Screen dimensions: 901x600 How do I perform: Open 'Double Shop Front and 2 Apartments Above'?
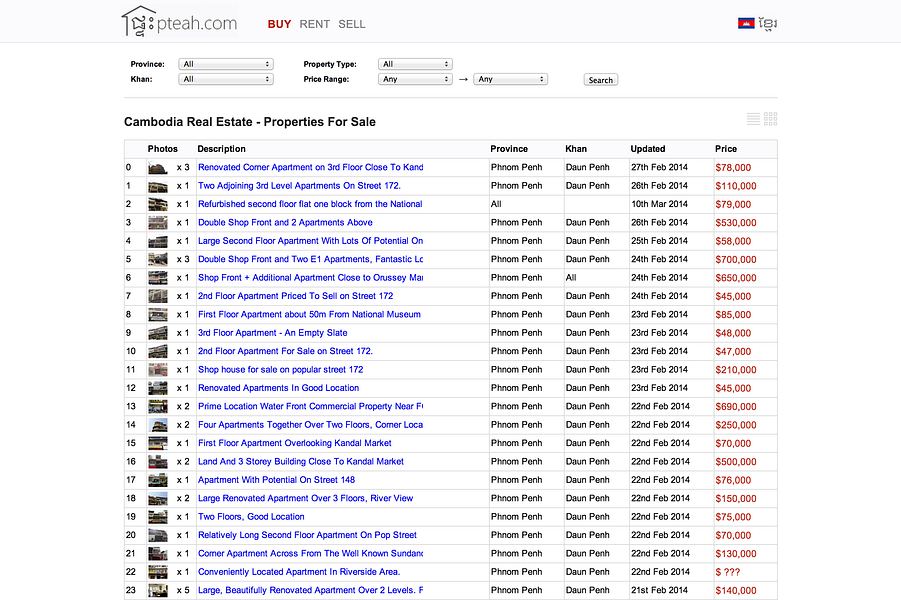pyautogui.click(x=285, y=222)
